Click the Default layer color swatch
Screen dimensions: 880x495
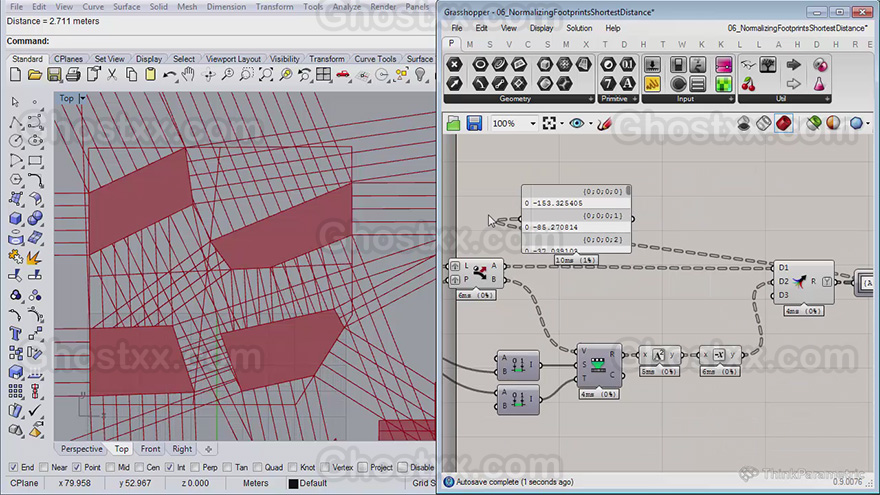[x=293, y=483]
